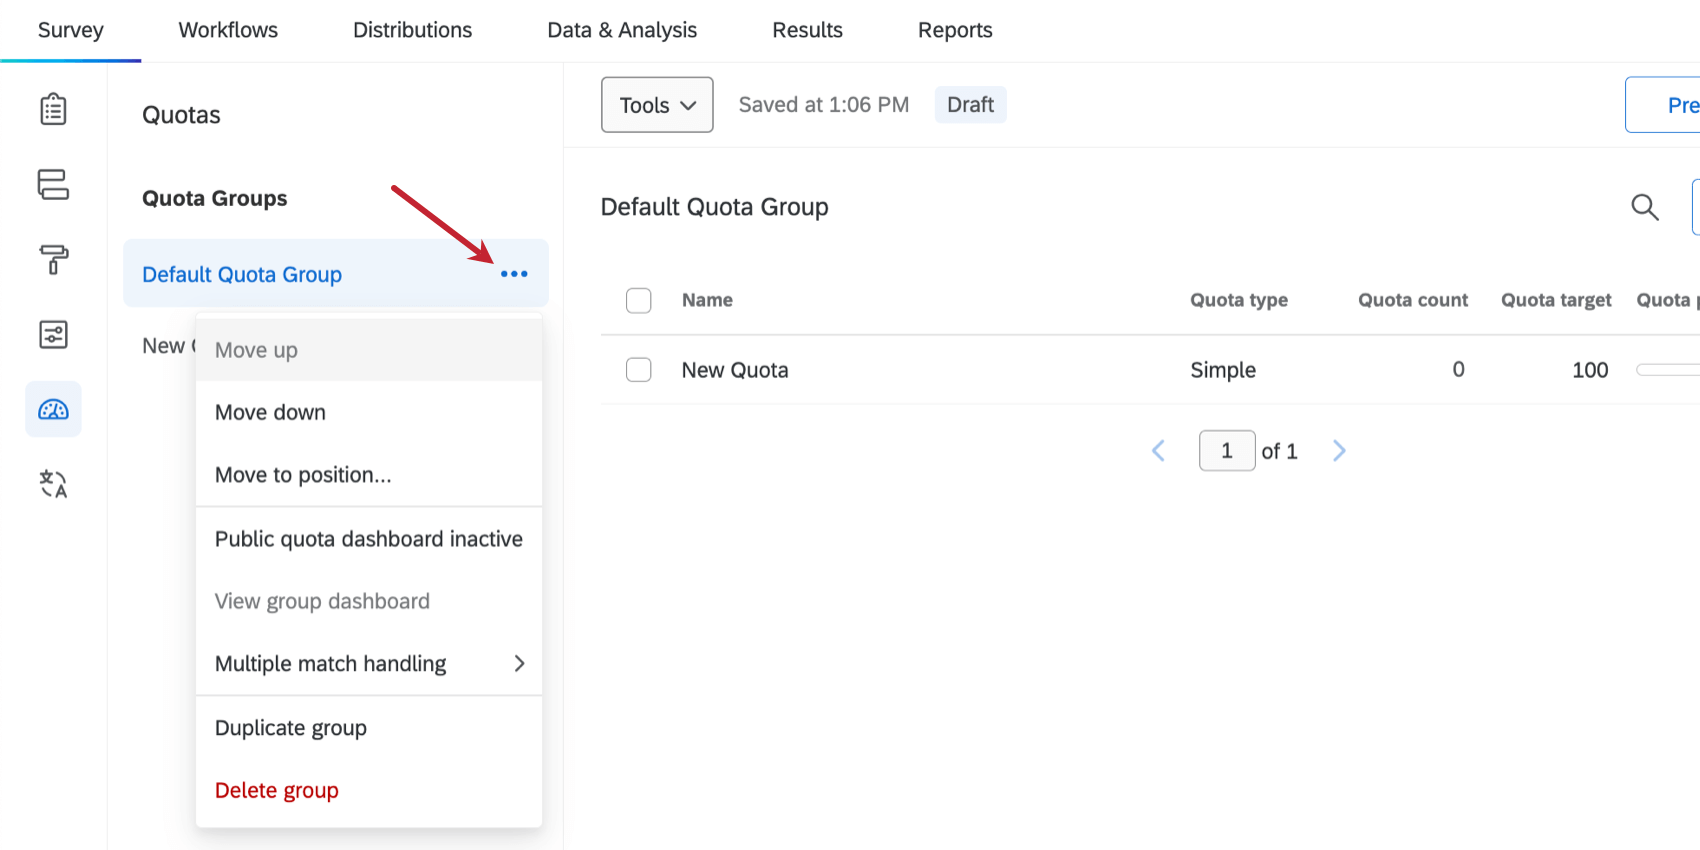
Task: Click the three-dot menu for Default Quota Group
Action: coord(514,274)
